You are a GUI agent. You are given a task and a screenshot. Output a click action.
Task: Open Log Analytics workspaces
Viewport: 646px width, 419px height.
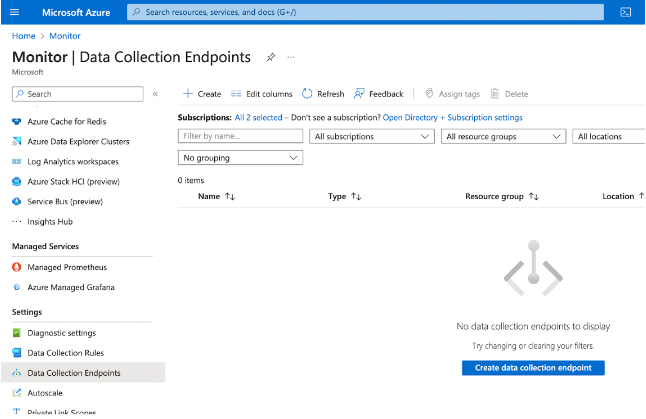coord(73,162)
